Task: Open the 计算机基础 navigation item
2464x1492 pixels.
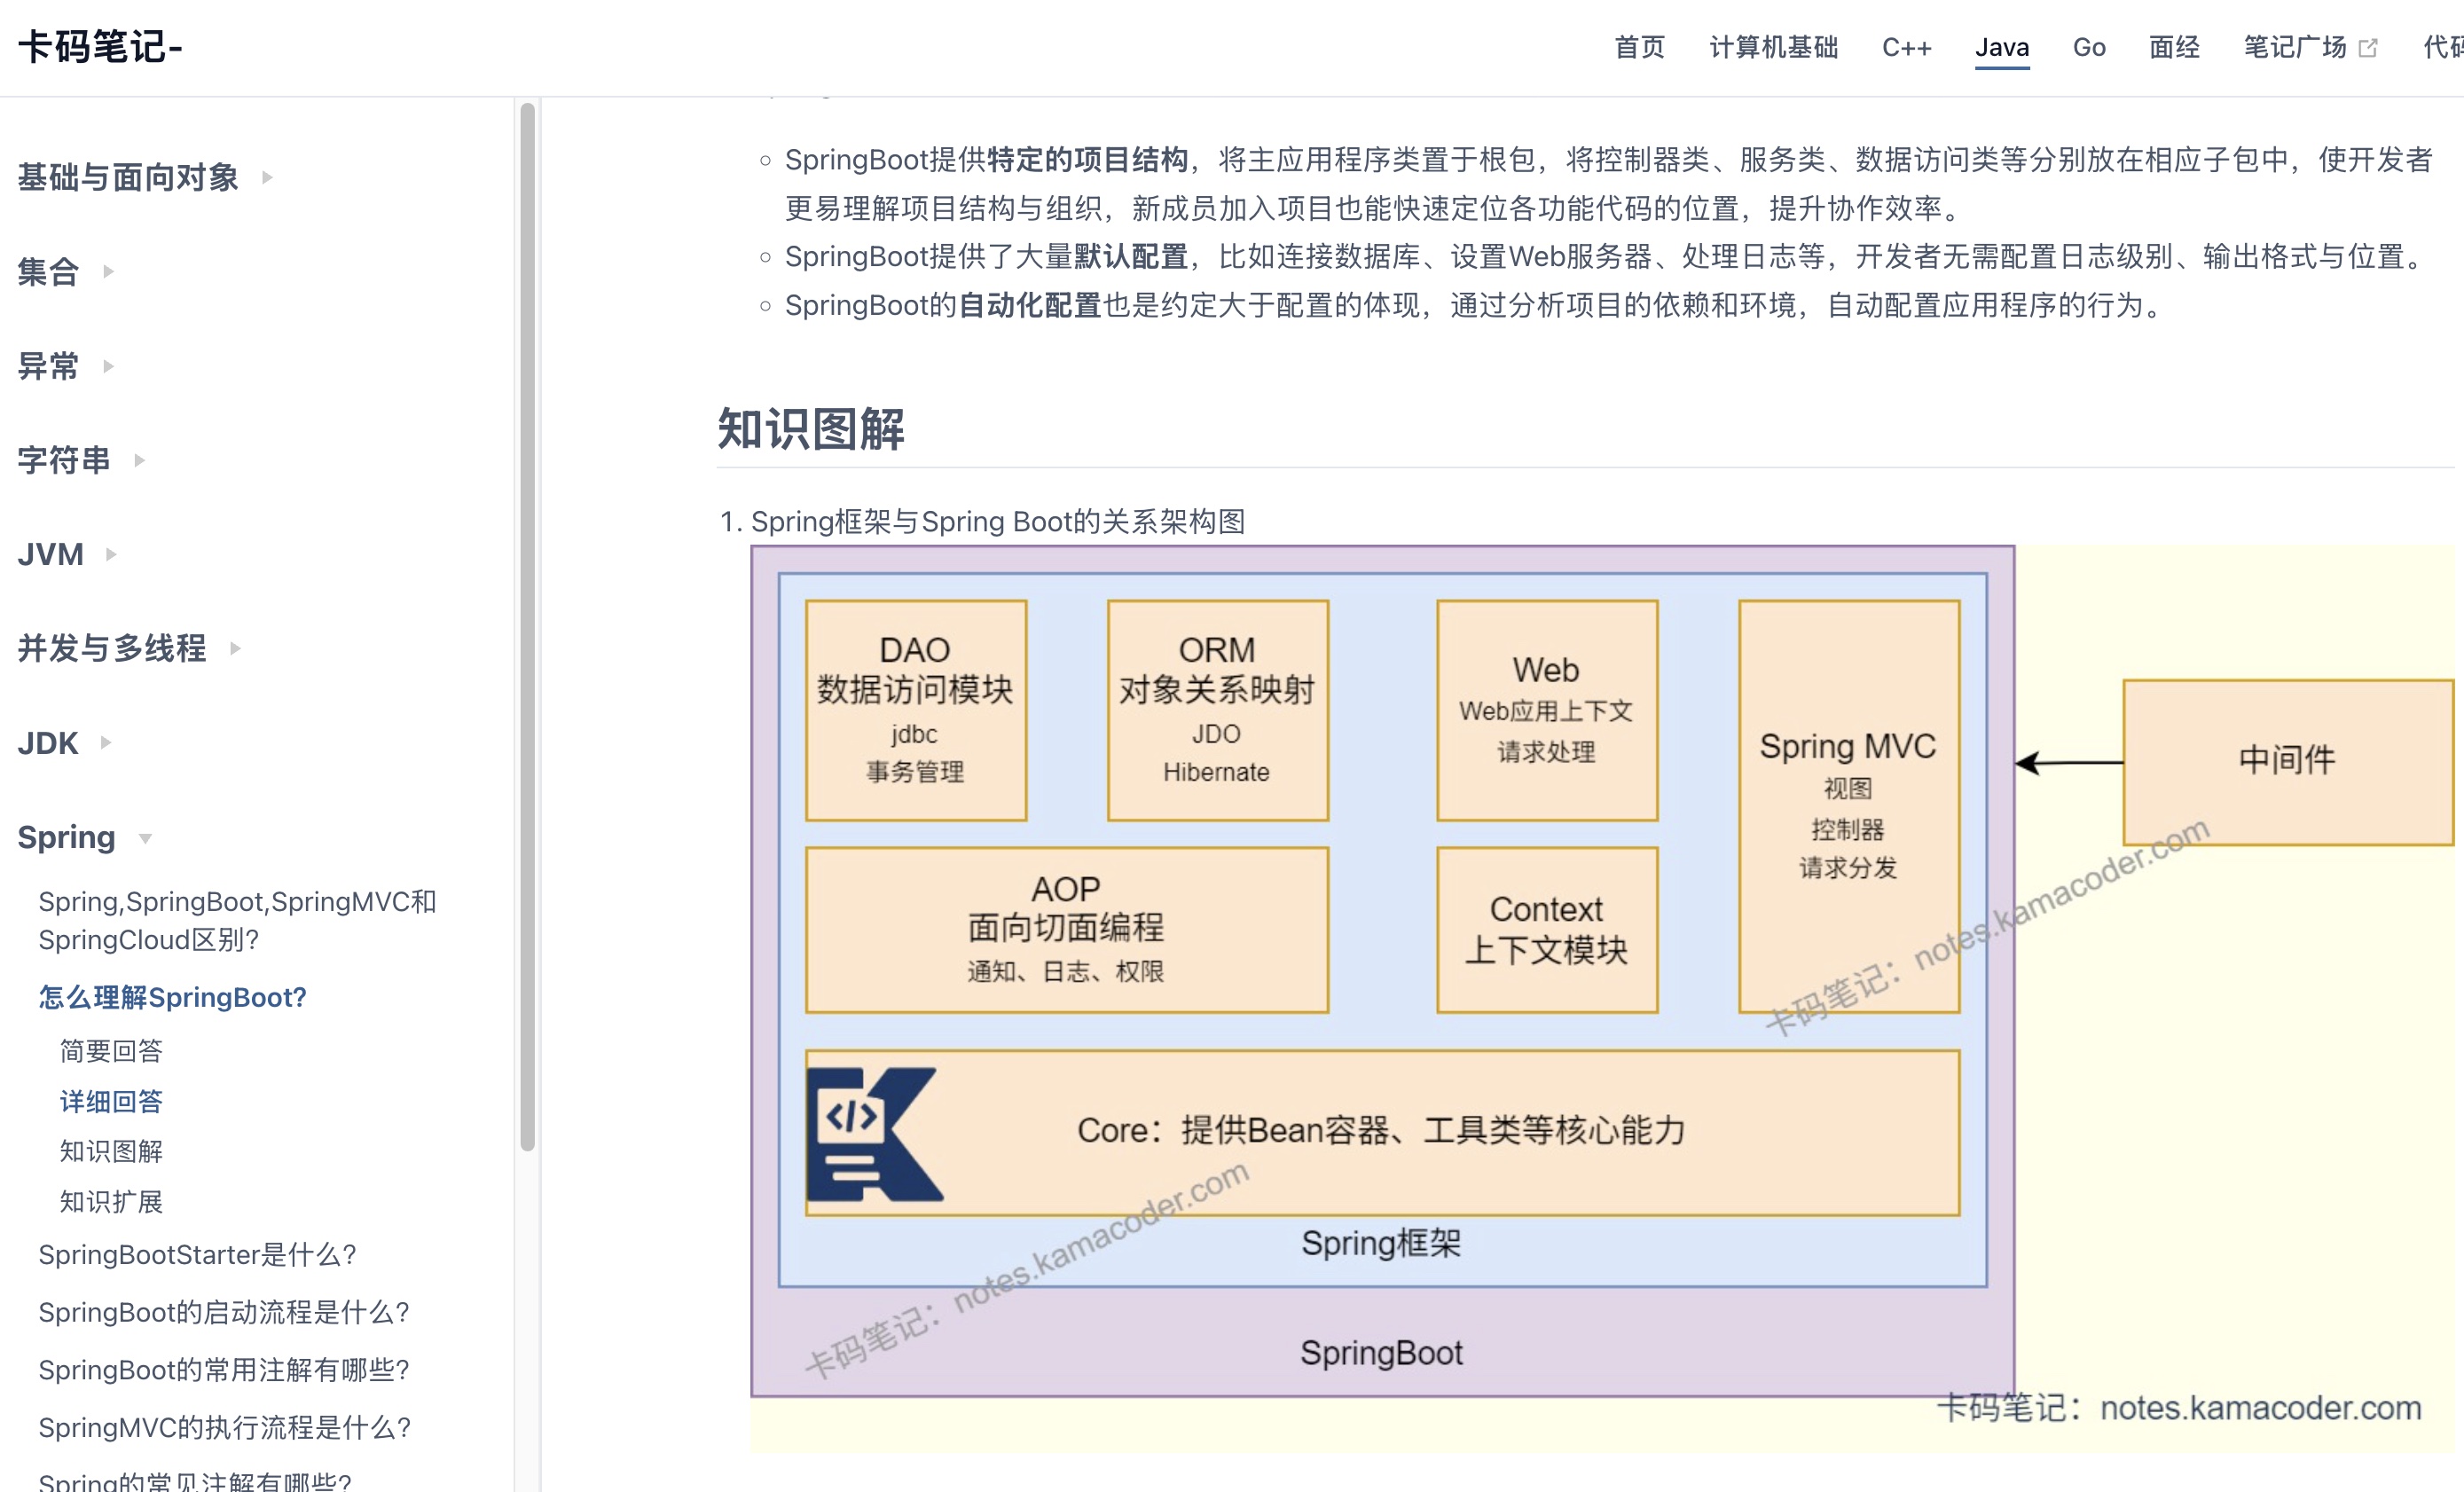Action: [x=1773, y=47]
